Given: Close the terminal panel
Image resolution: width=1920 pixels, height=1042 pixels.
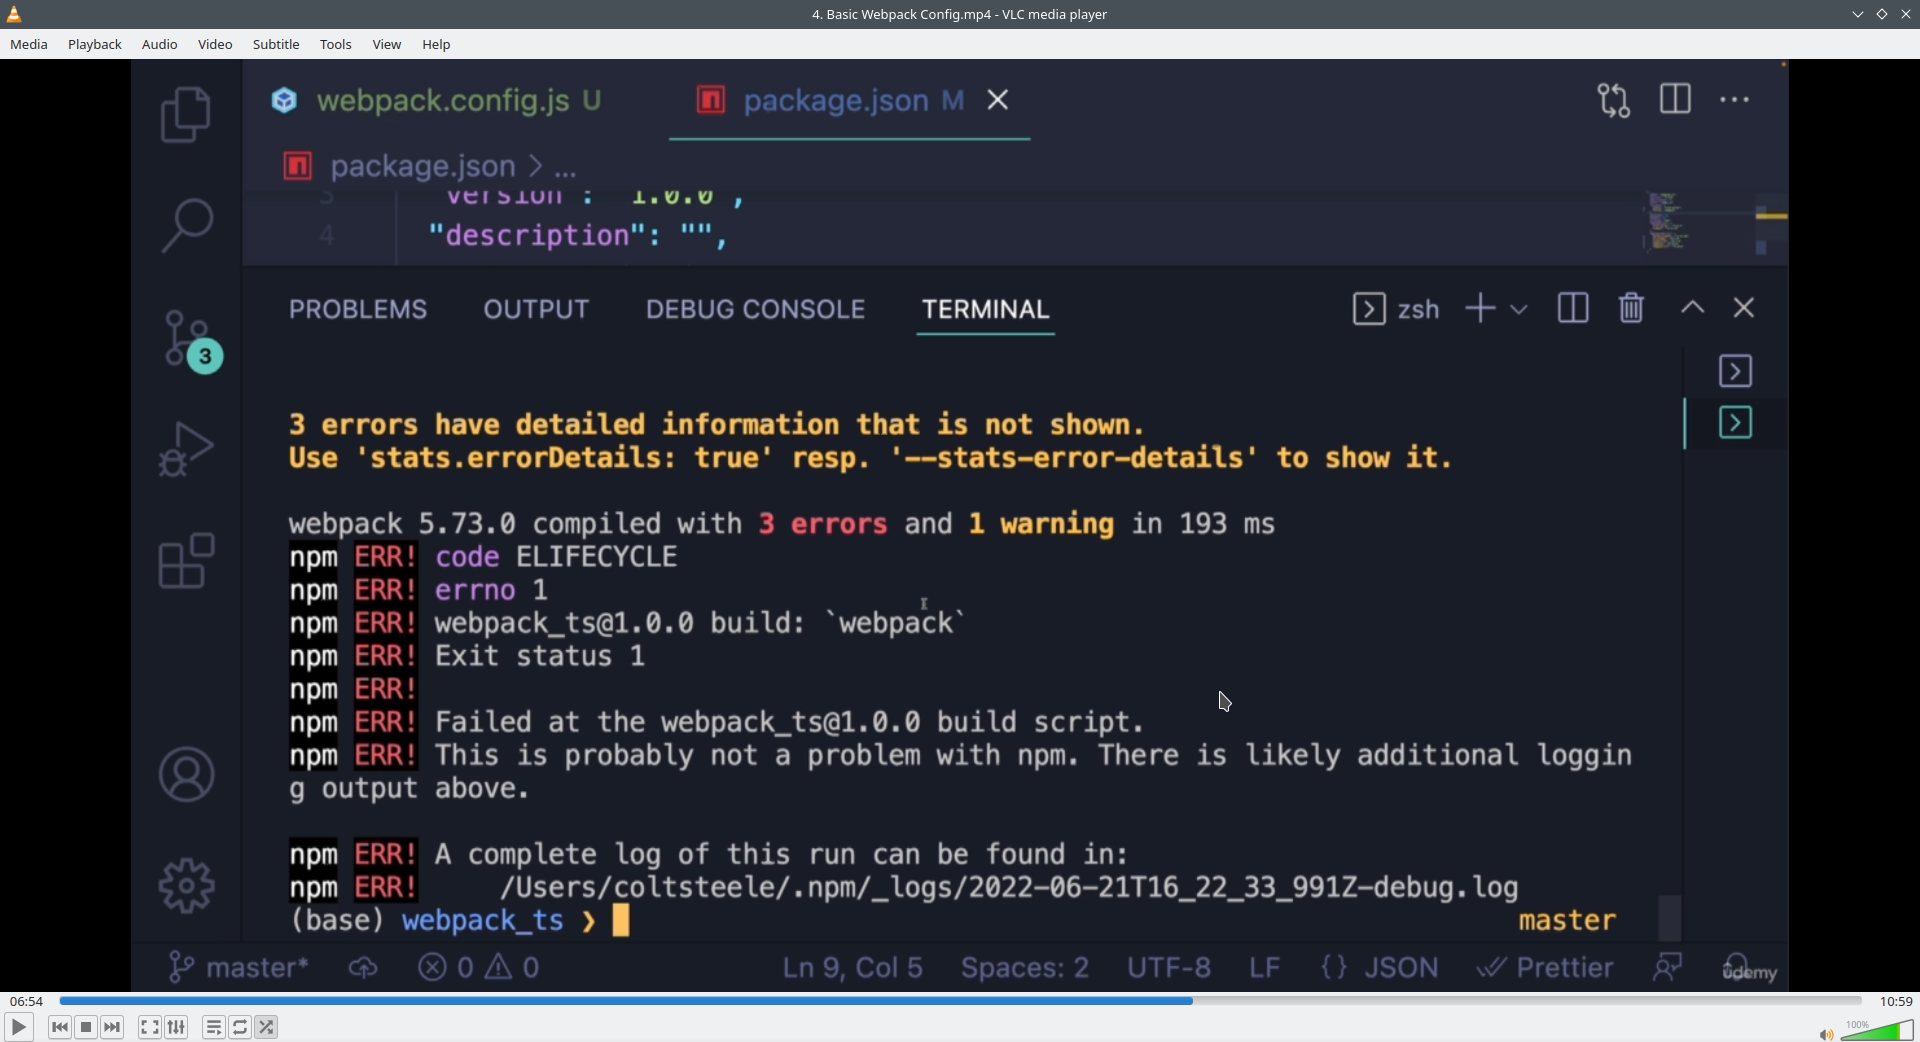Looking at the screenshot, I should [1744, 308].
